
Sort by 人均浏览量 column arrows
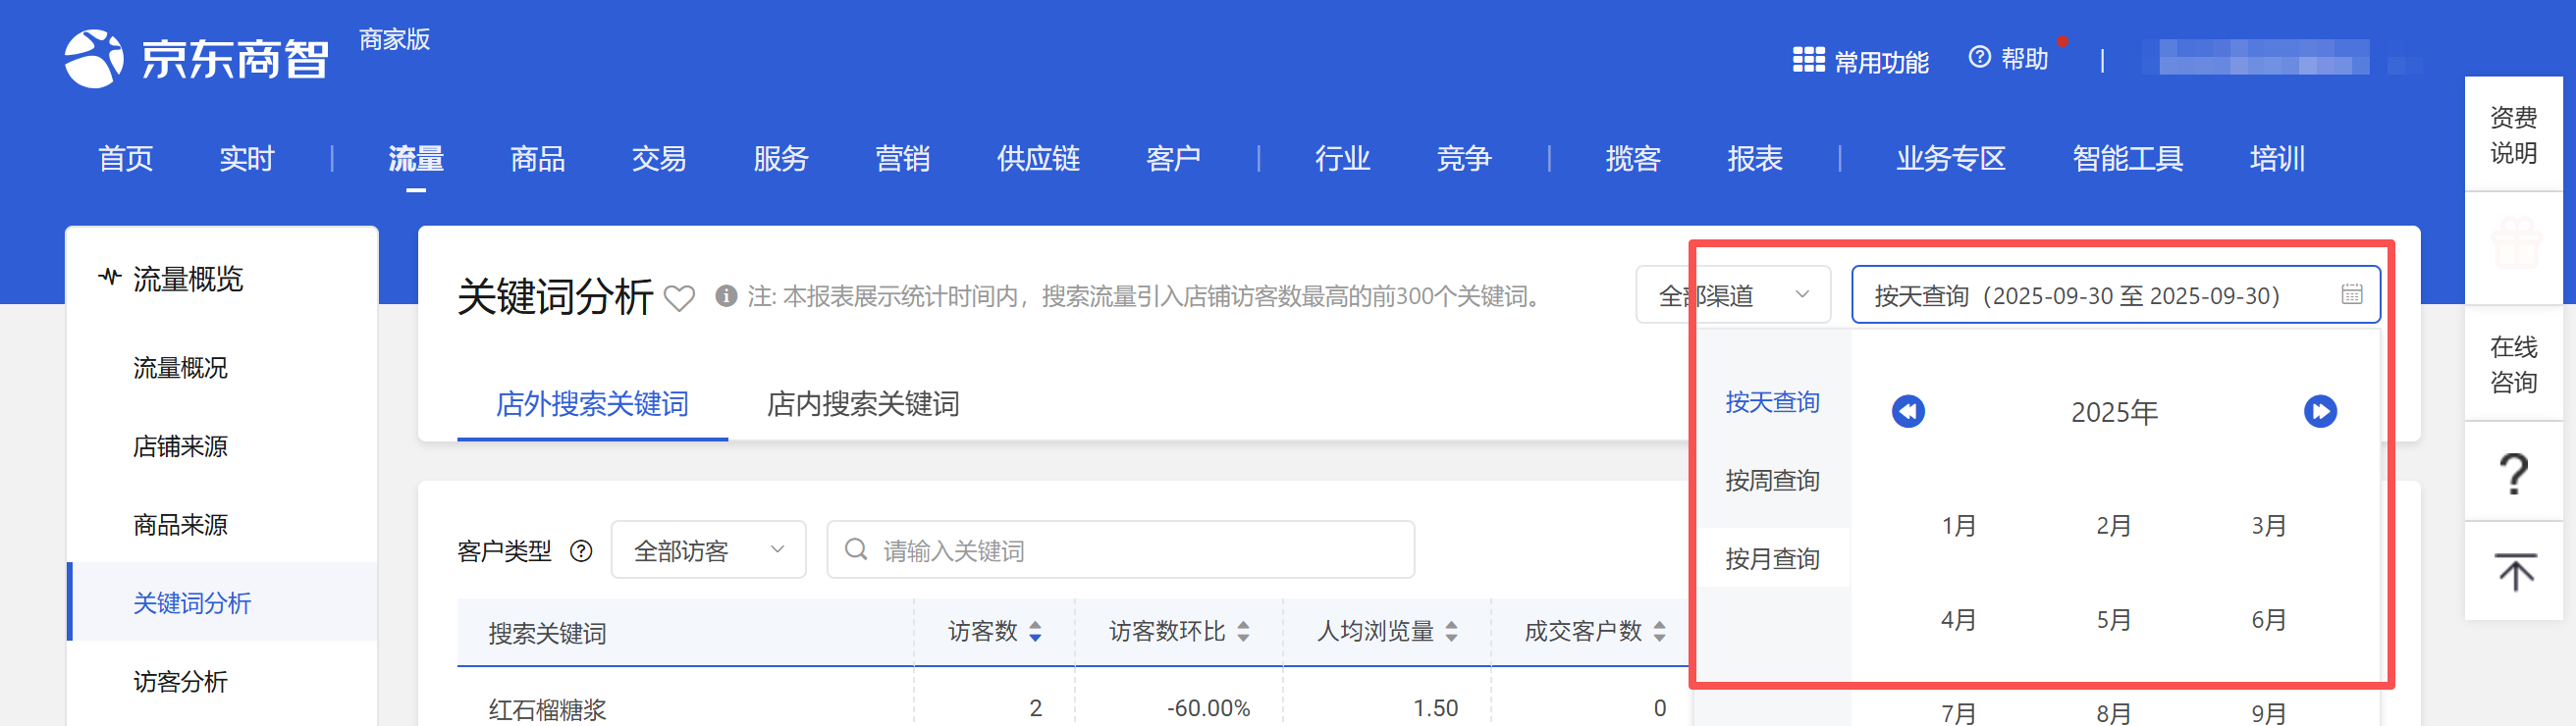click(x=1451, y=631)
